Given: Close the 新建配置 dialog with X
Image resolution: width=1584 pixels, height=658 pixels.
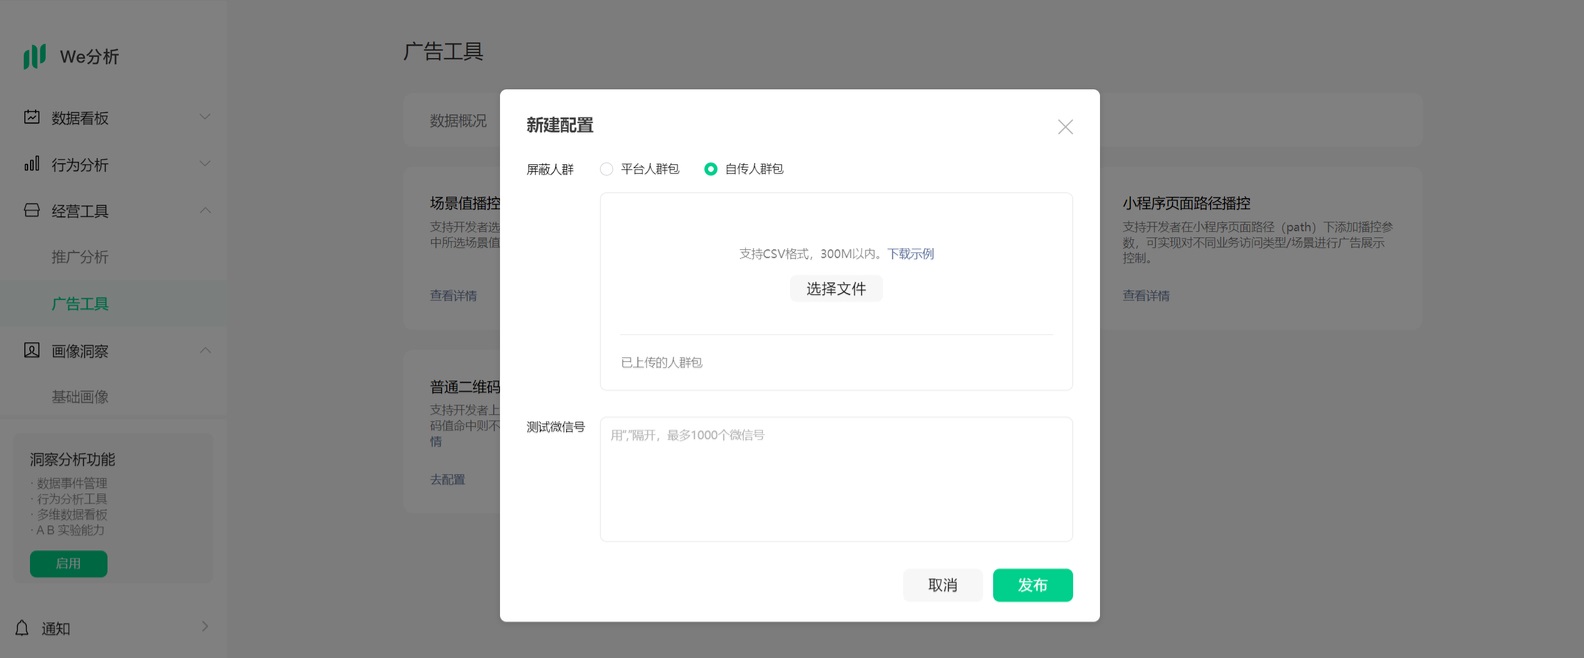Looking at the screenshot, I should (1065, 127).
